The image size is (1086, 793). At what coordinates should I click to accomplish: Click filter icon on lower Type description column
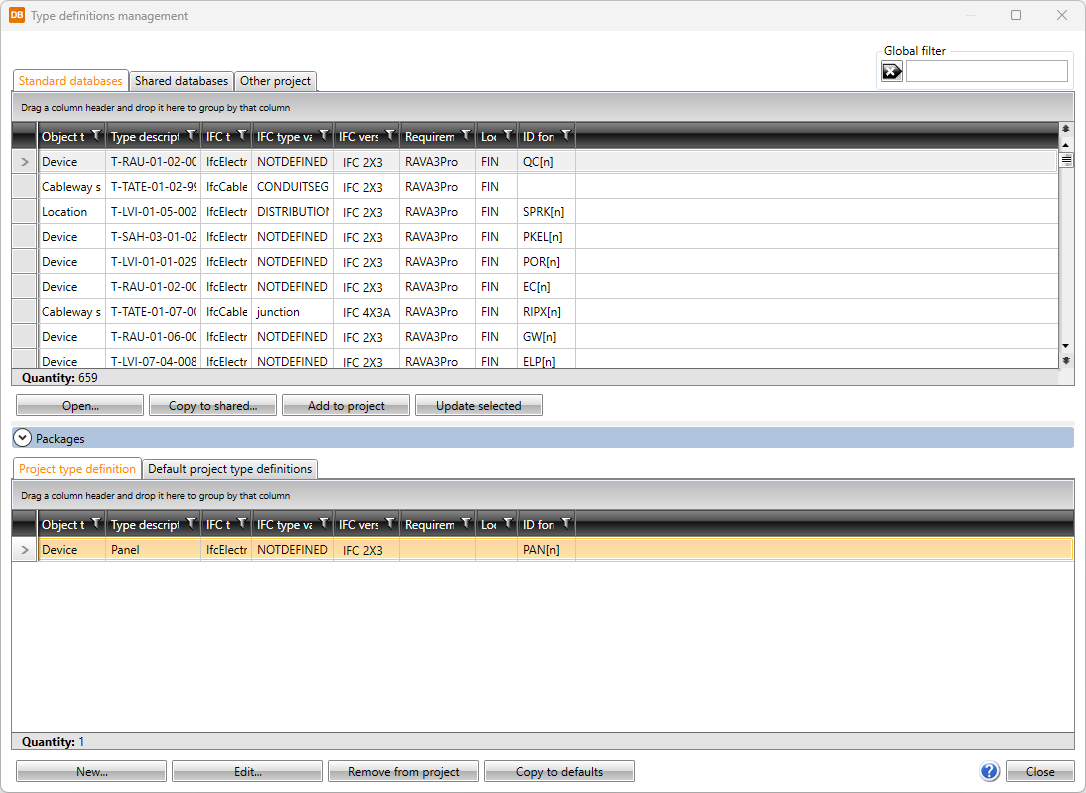tap(191, 523)
